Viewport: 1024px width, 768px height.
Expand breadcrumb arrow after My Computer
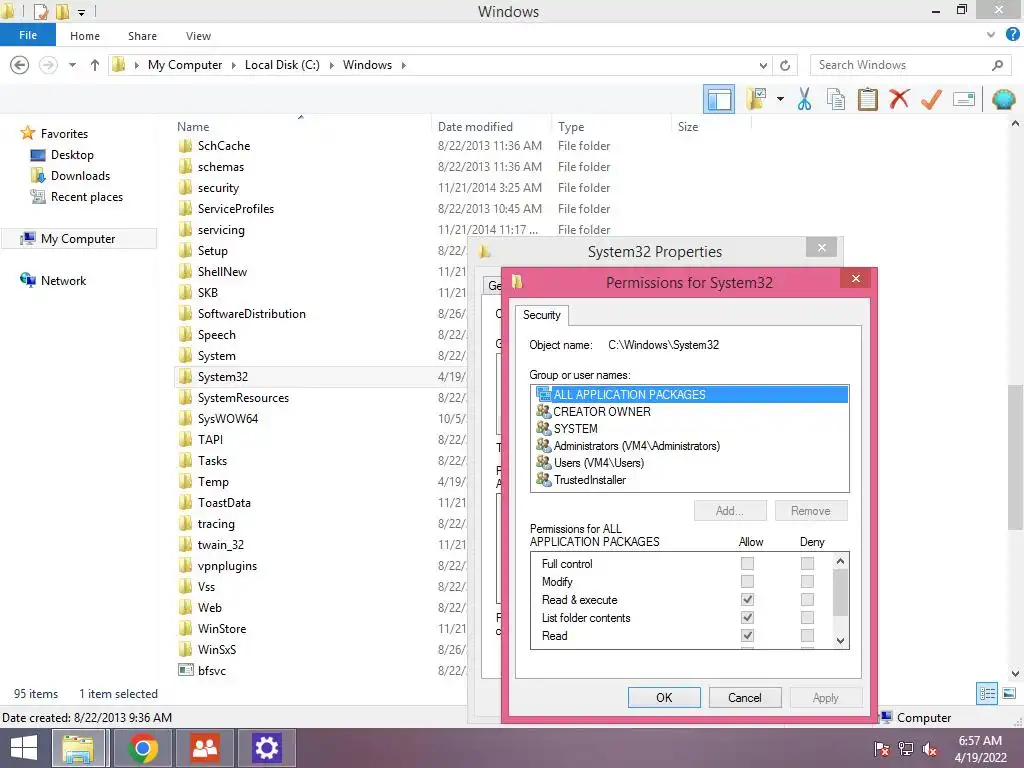[233, 65]
